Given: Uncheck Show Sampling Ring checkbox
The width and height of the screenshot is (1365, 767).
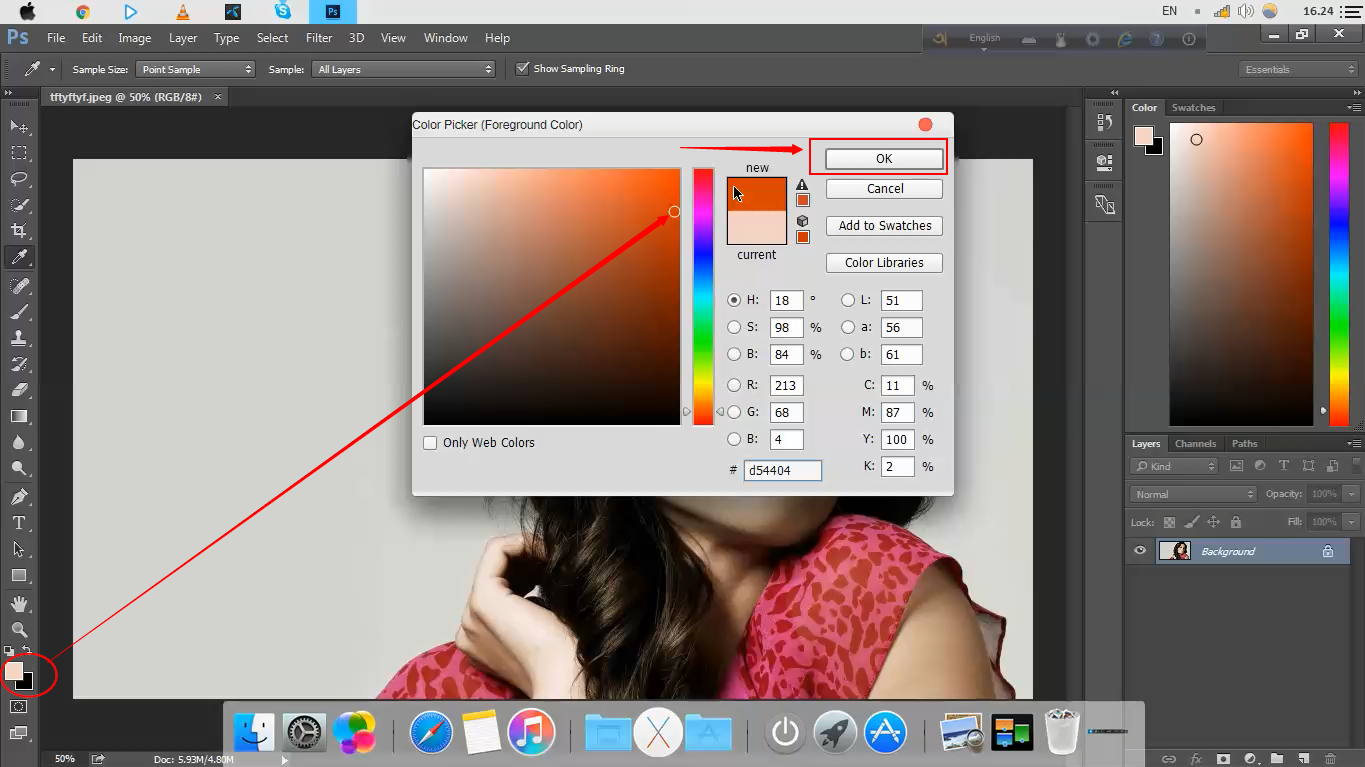Looking at the screenshot, I should pyautogui.click(x=522, y=69).
